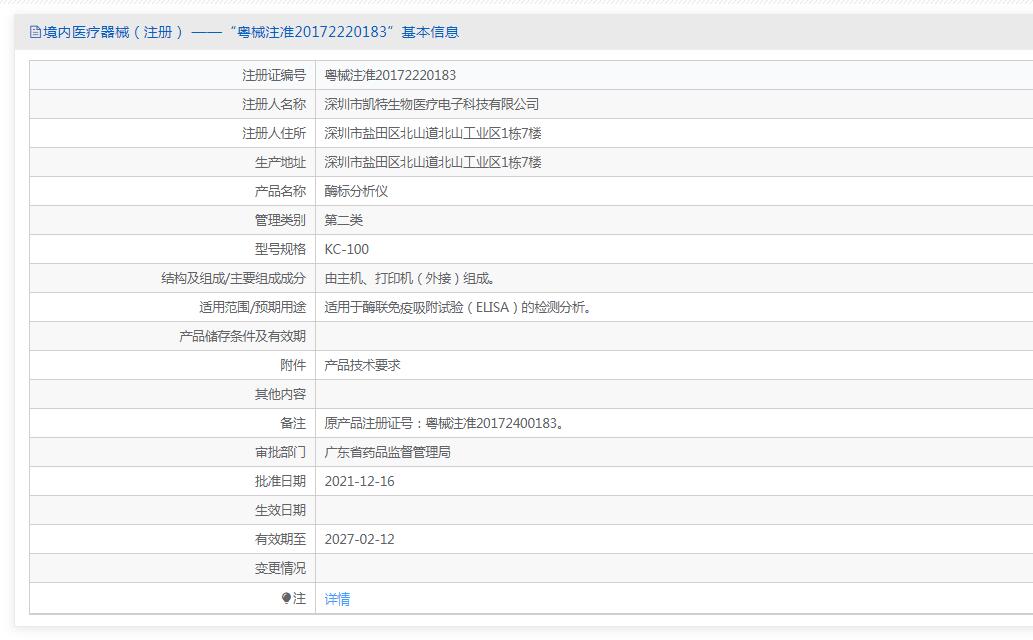Screen dimensions: 1033x640
Task: Click the 审批部门 label
Action: (281, 452)
